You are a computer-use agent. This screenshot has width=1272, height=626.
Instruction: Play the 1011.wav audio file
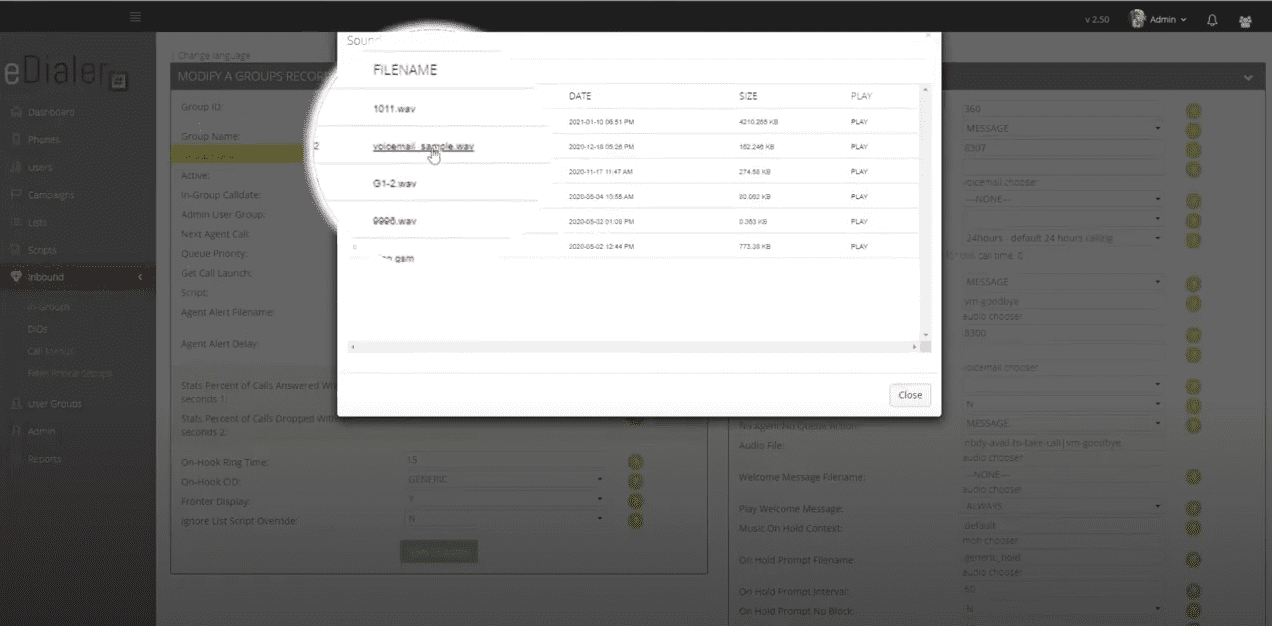(x=859, y=122)
